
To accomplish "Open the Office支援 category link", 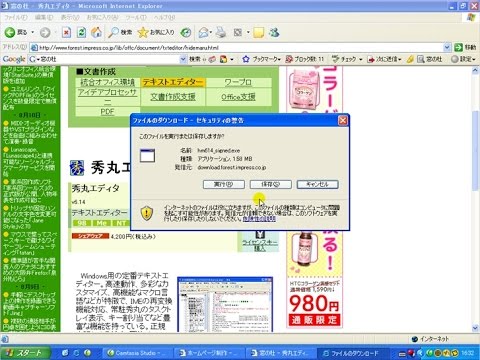I will 238,97.
